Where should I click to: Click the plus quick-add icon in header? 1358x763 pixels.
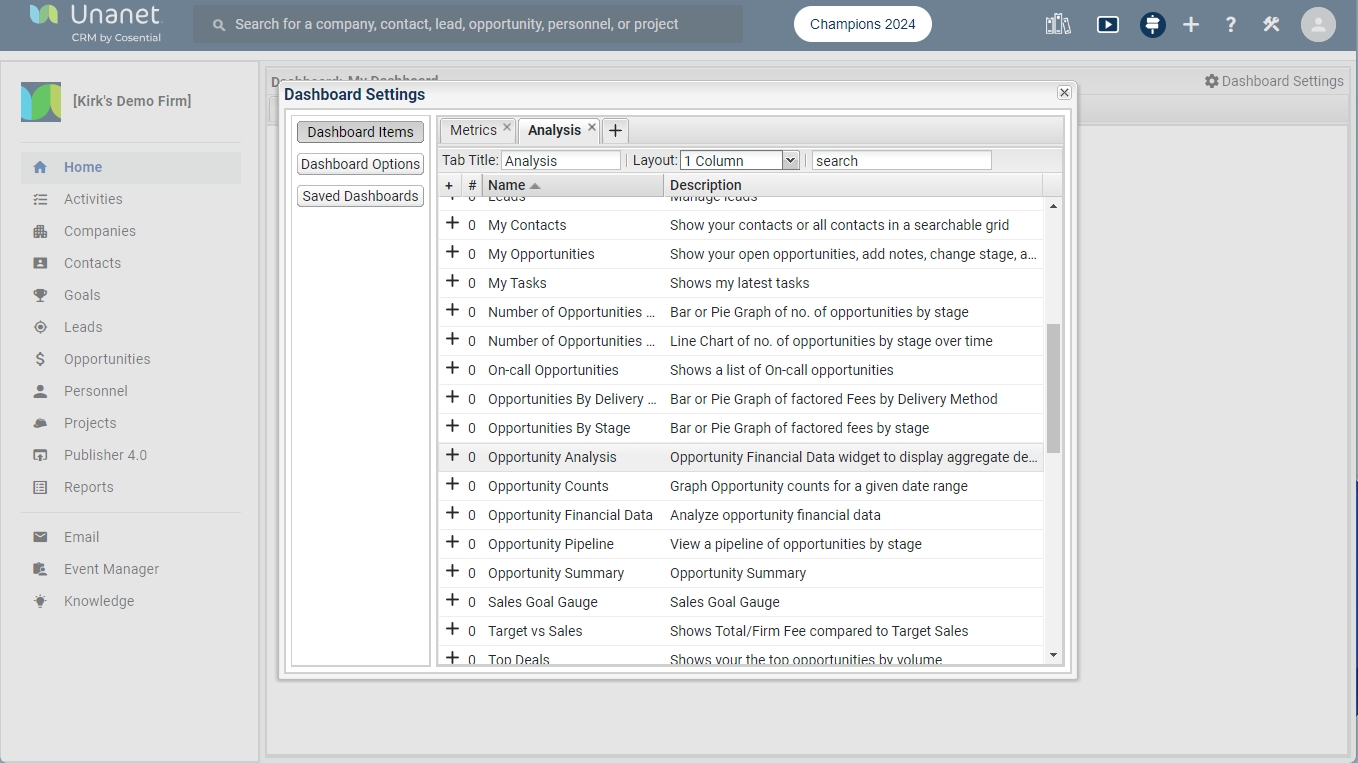click(1190, 24)
